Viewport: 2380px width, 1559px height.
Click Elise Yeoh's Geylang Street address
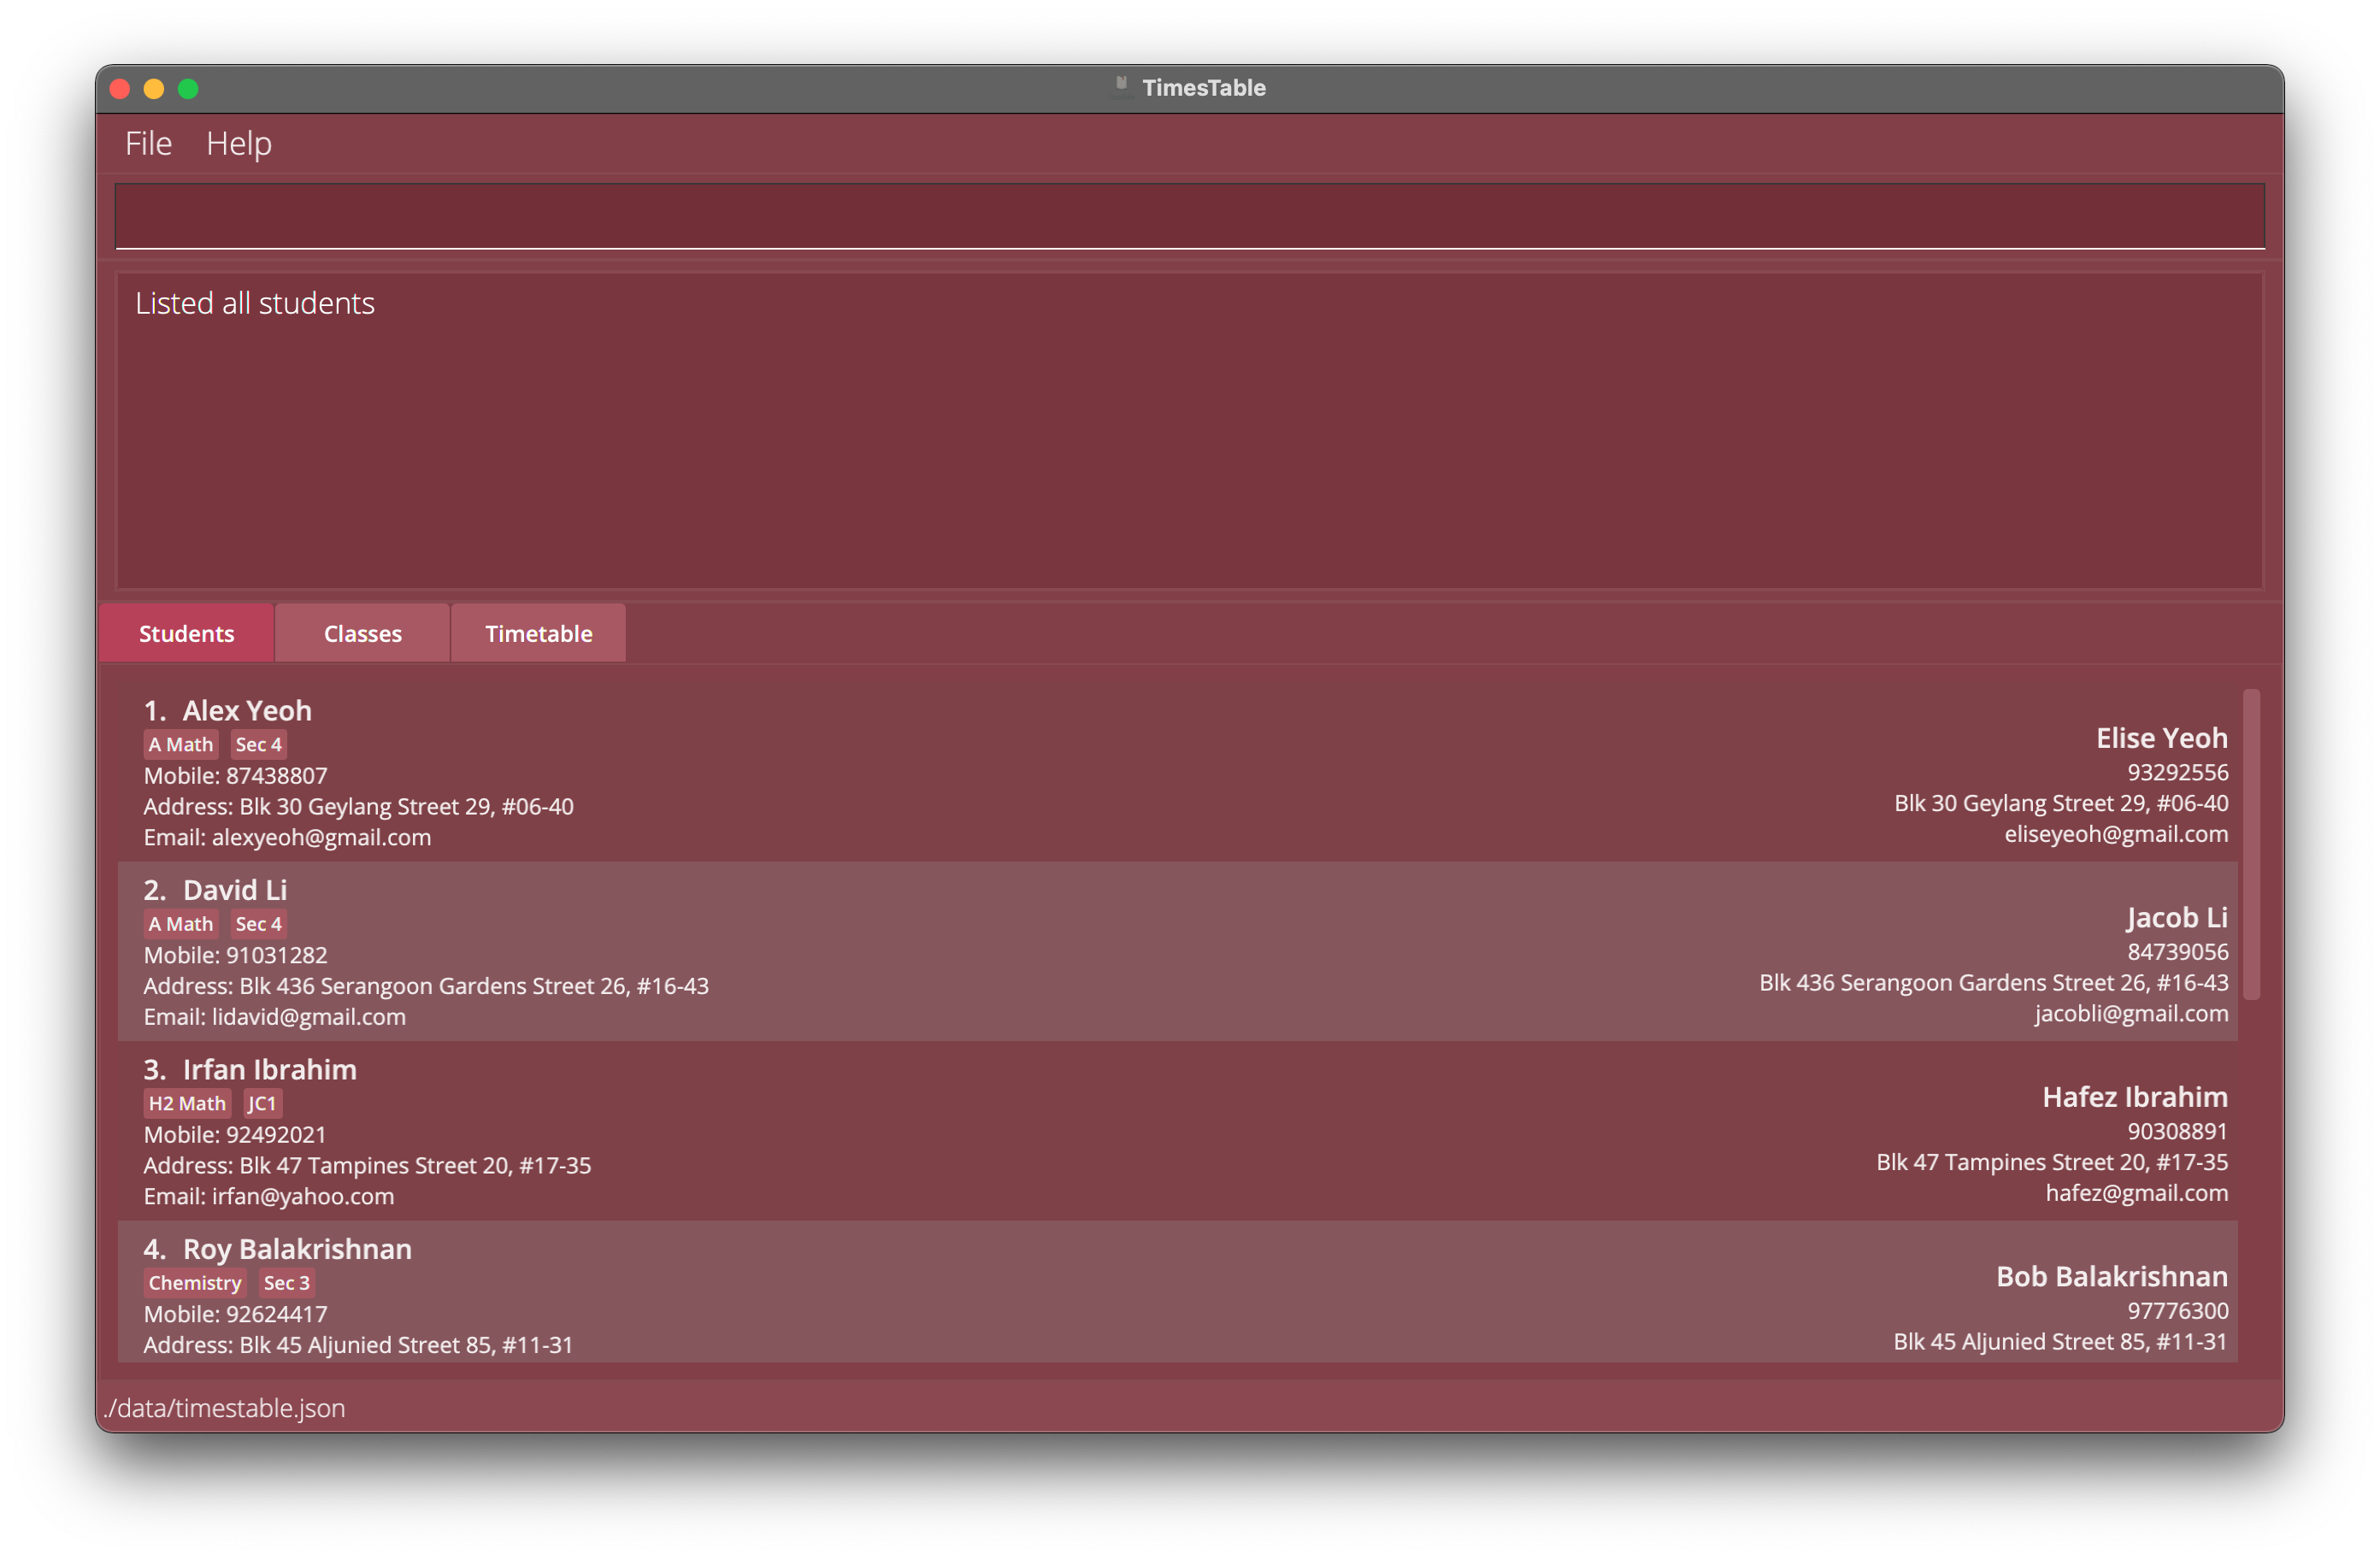coord(2061,804)
